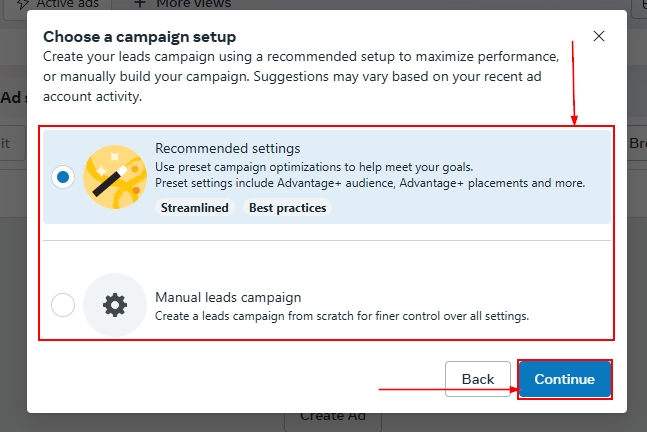
Task: Click the gear icon for Manual leads
Action: point(115,305)
